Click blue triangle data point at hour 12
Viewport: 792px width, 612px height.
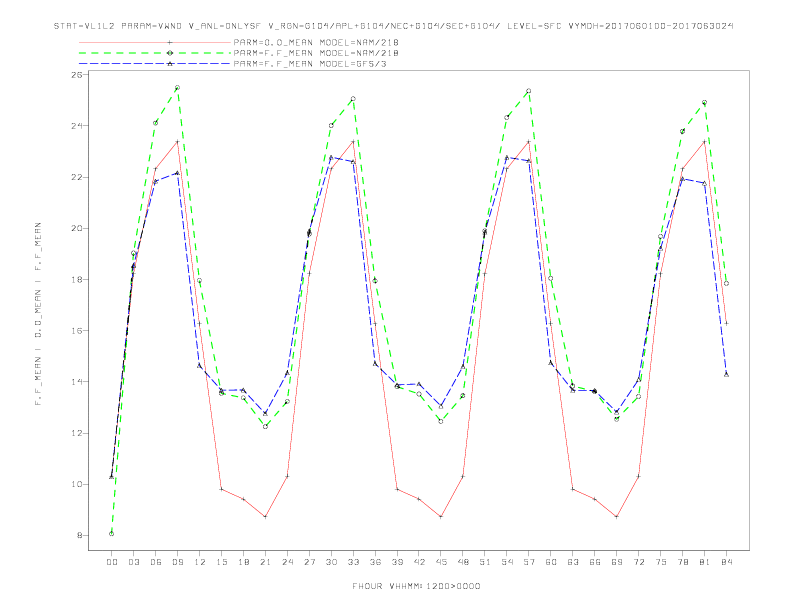point(200,365)
